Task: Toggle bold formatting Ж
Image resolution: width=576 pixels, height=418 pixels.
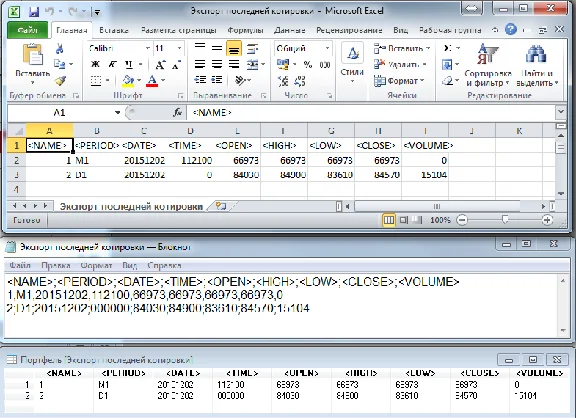Action: 95,64
